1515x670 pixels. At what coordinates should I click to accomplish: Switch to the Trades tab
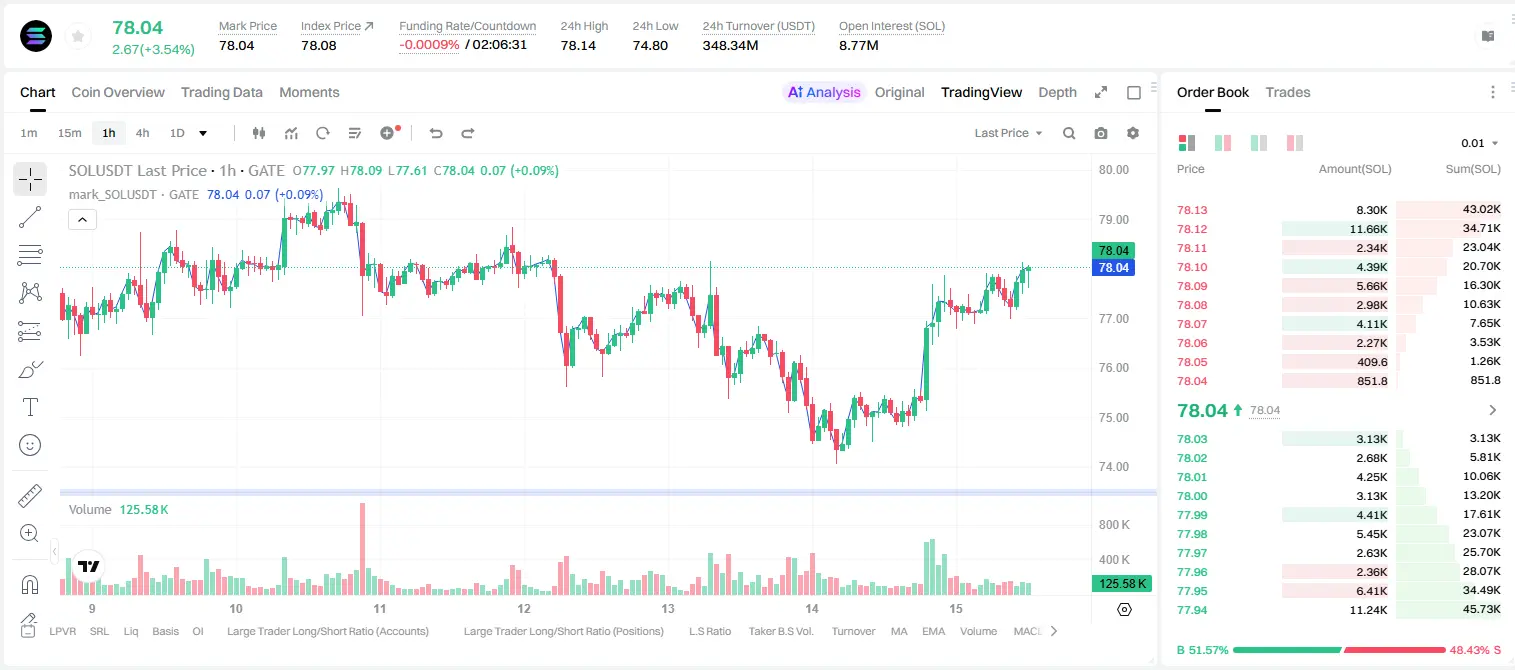(1287, 92)
